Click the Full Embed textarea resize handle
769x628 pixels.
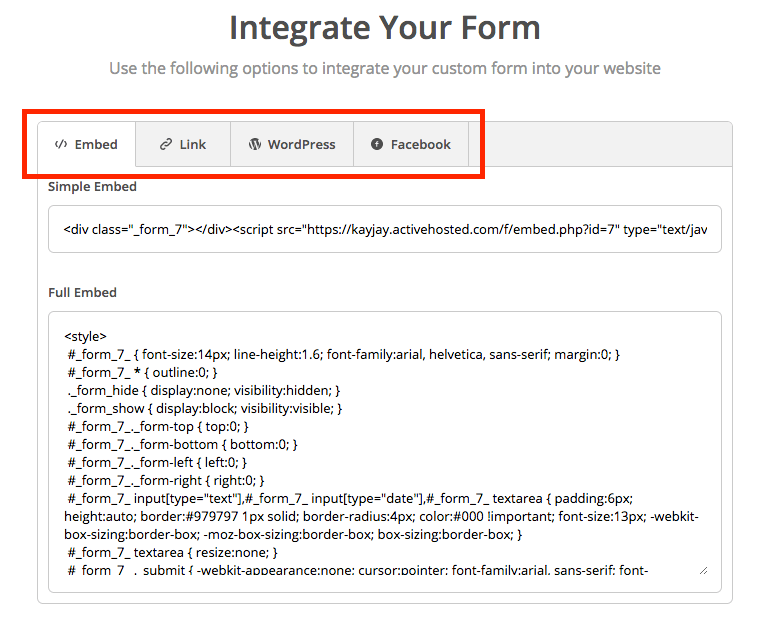703,570
